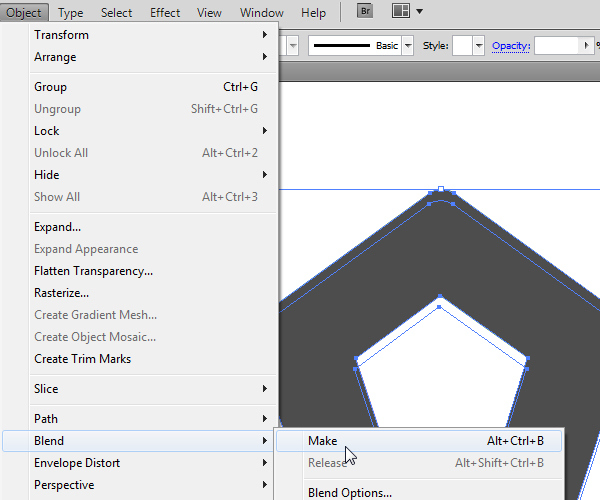Expand the Arrange submenu
Viewport: 600px width, 500px height.
[x=153, y=57]
